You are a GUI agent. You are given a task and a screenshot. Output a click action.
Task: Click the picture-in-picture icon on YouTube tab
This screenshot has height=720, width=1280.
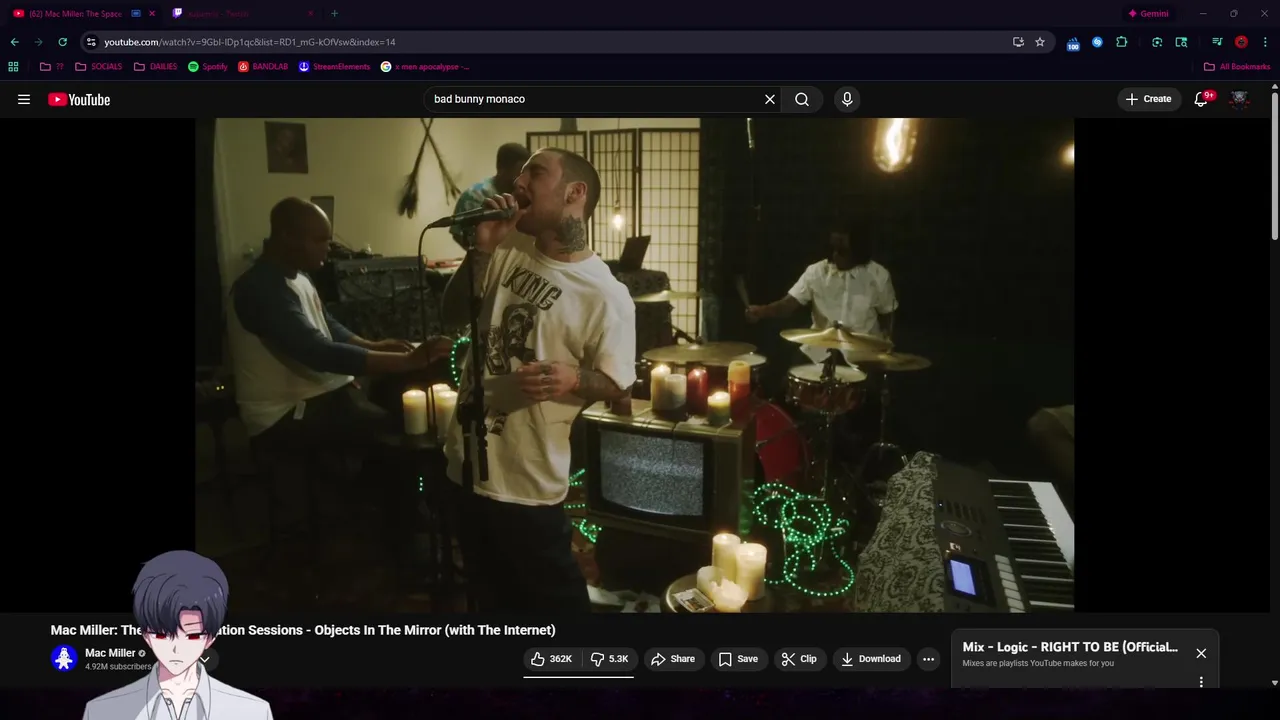[x=136, y=14]
